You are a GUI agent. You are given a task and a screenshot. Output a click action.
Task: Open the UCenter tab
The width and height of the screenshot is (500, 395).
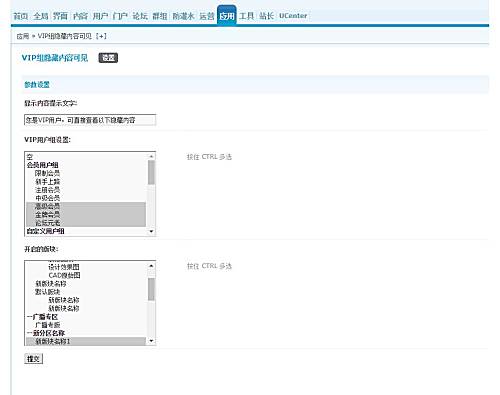293,16
